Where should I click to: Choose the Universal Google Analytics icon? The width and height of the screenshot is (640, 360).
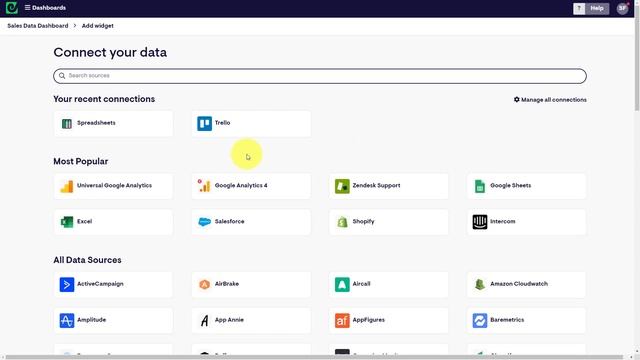67,186
